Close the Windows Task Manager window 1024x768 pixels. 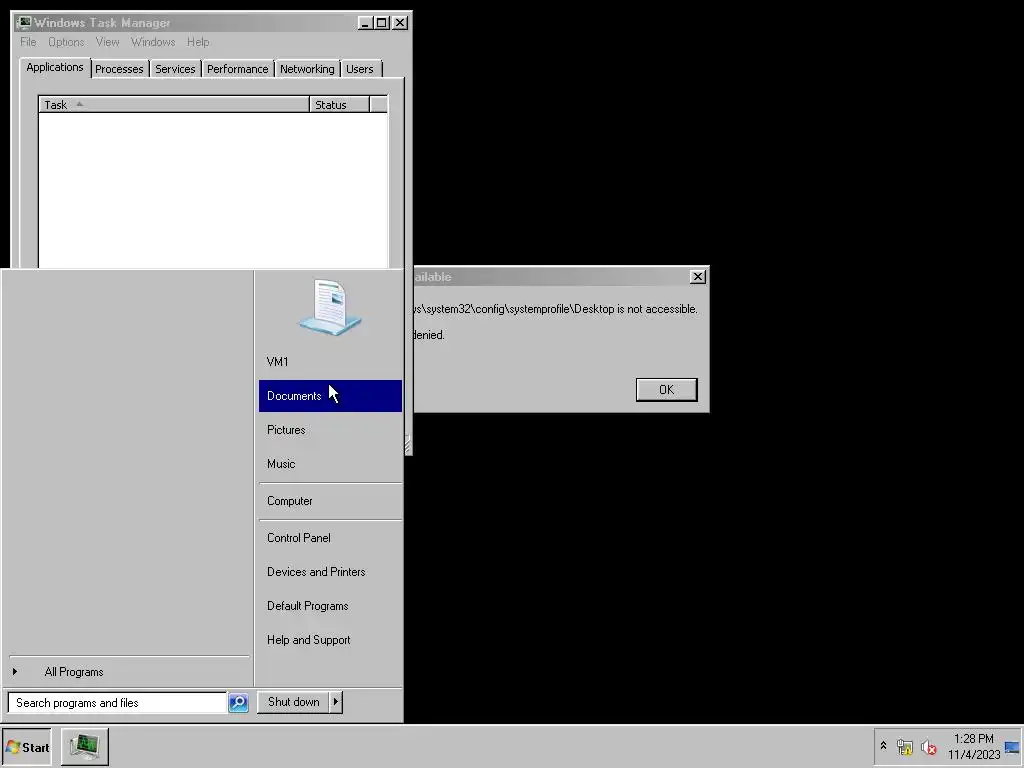(400, 23)
